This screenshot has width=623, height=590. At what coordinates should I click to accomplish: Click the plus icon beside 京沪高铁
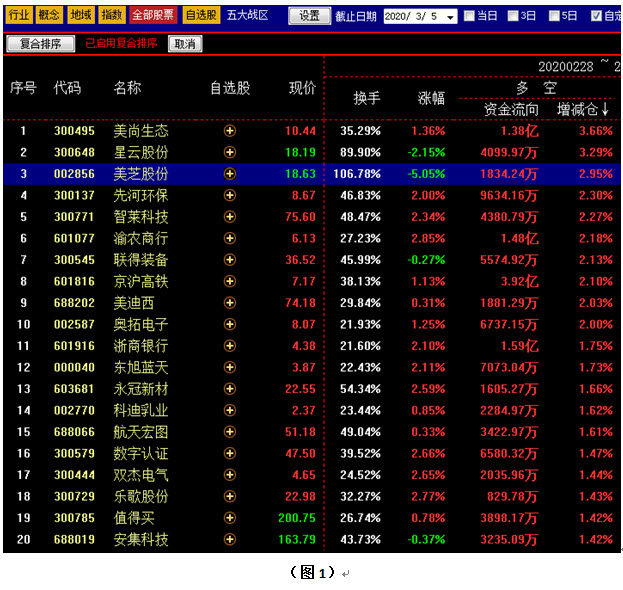tap(230, 281)
